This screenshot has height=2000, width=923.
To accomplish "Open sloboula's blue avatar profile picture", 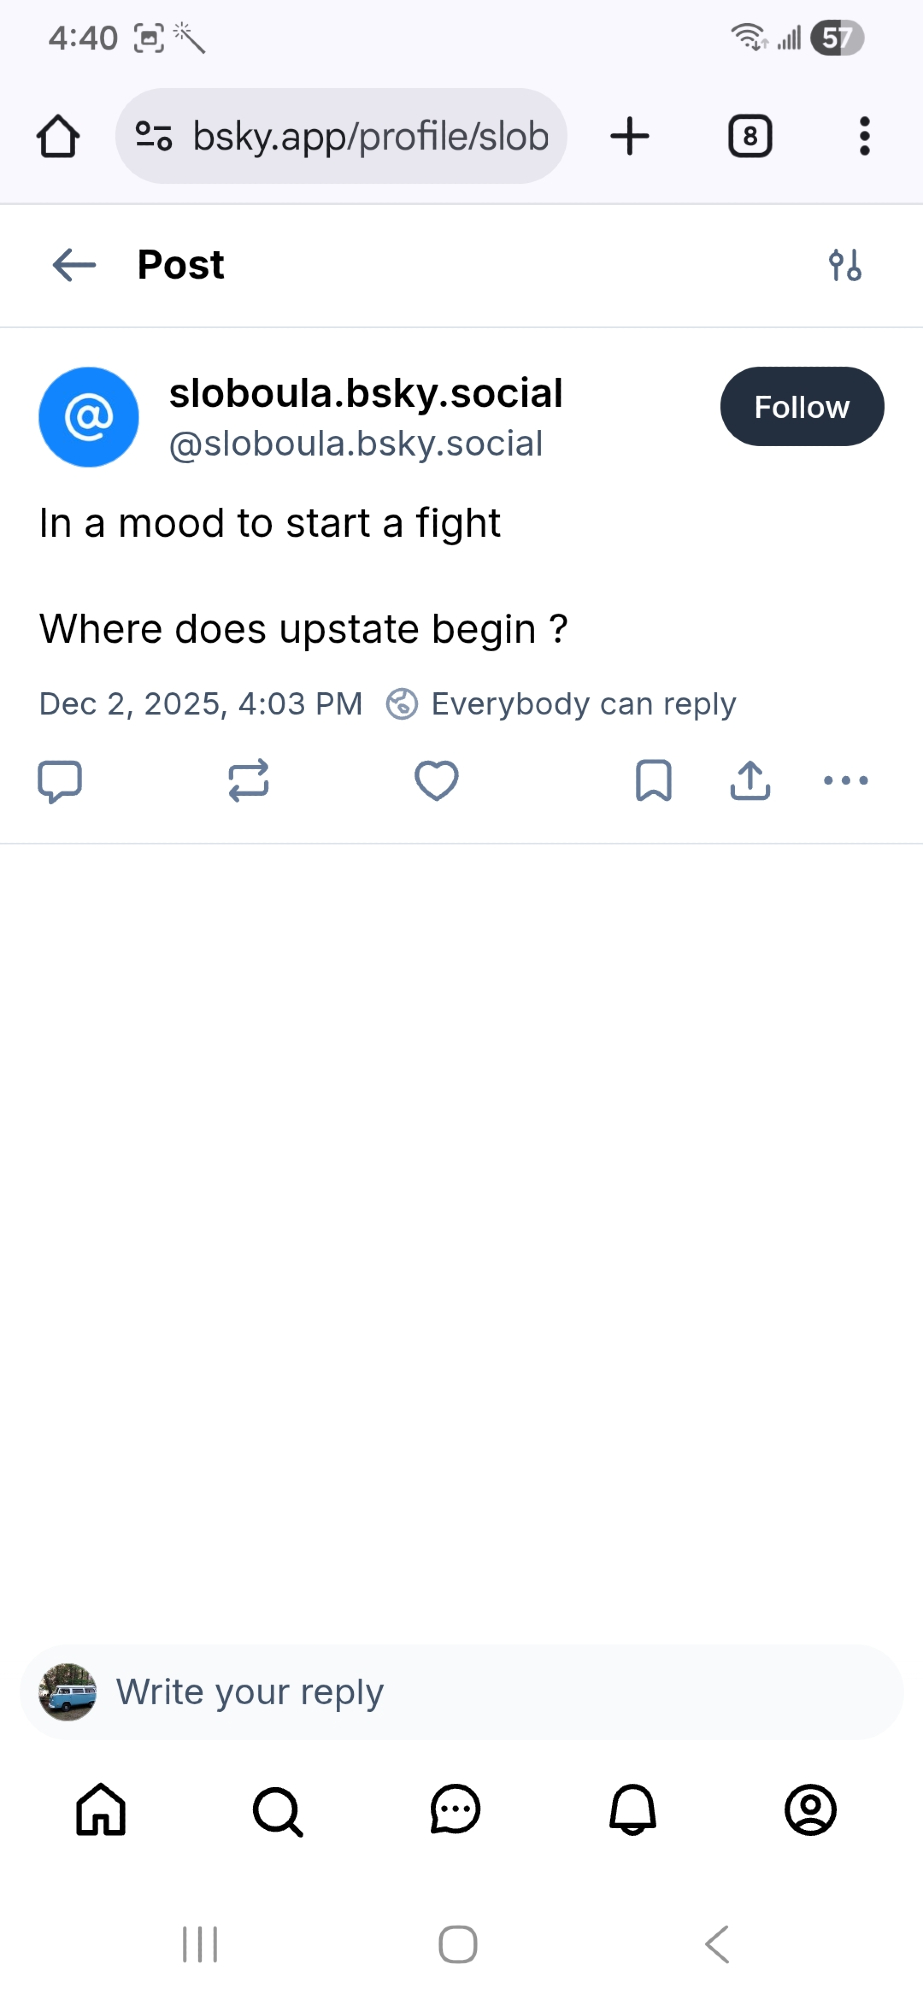I will pyautogui.click(x=89, y=417).
